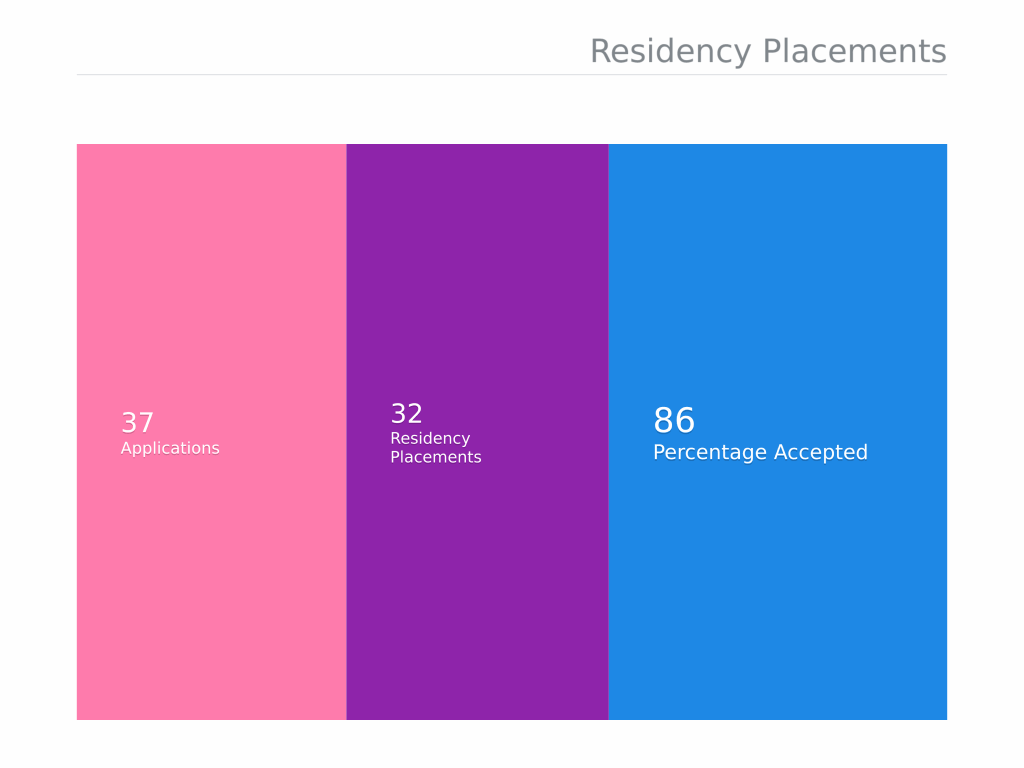Select the blue Percentage Accepted tile
1024x768 pixels.
(778, 432)
